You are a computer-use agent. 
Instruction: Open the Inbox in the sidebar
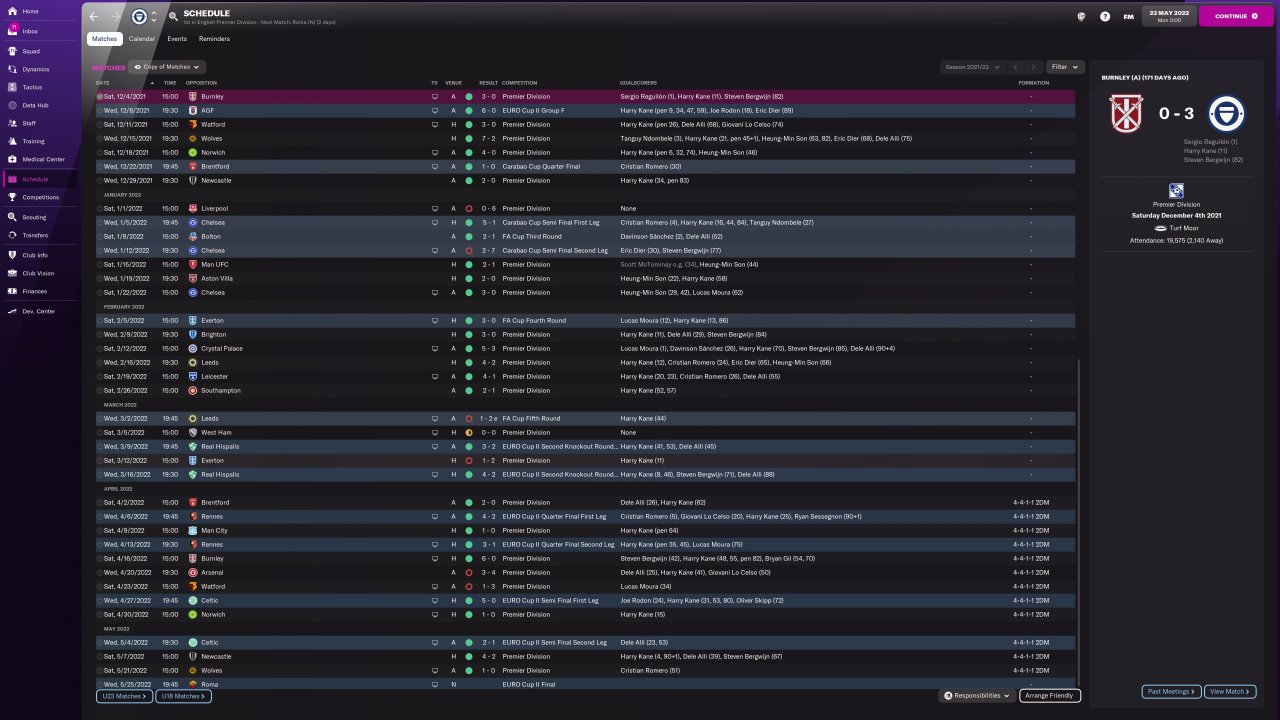[x=40, y=31]
